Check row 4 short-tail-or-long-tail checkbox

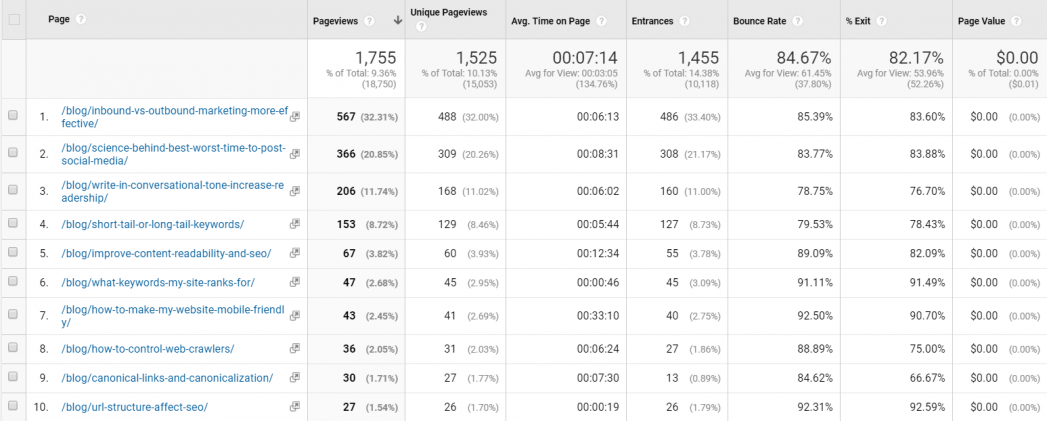point(13,224)
